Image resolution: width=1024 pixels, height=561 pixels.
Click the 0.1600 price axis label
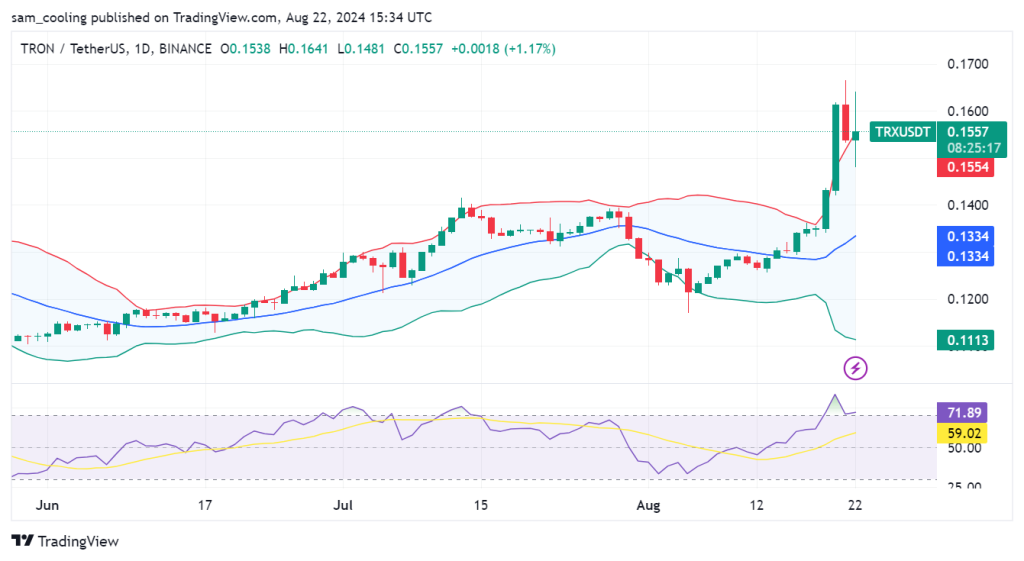tap(968, 111)
